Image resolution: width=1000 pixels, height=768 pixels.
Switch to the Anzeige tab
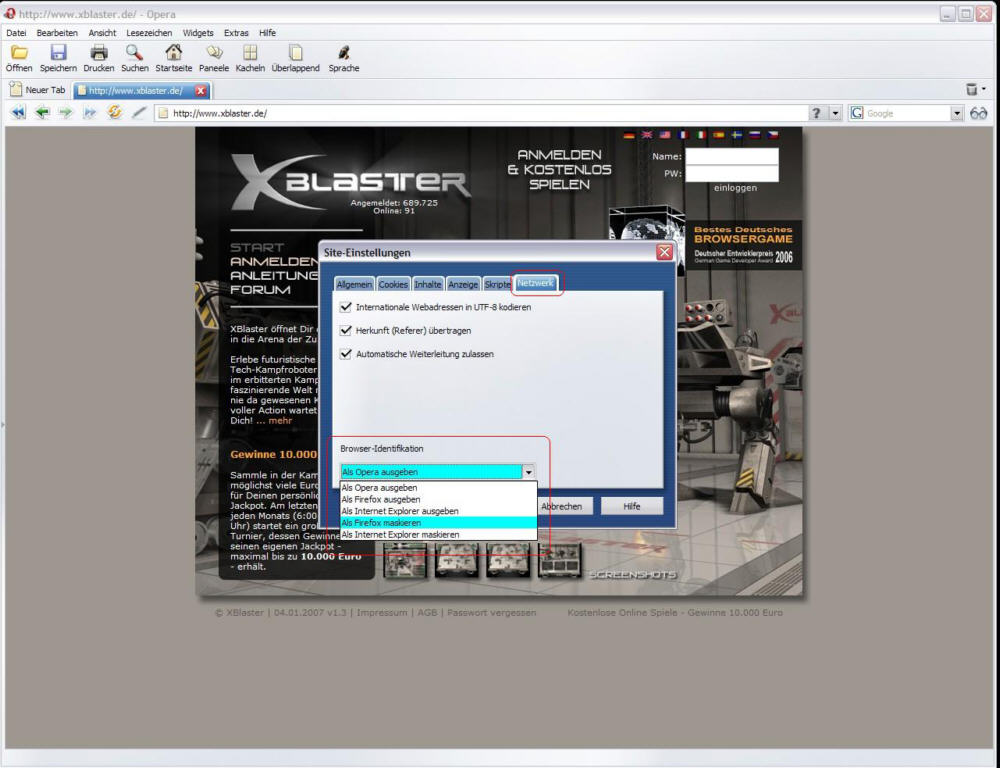[x=463, y=284]
